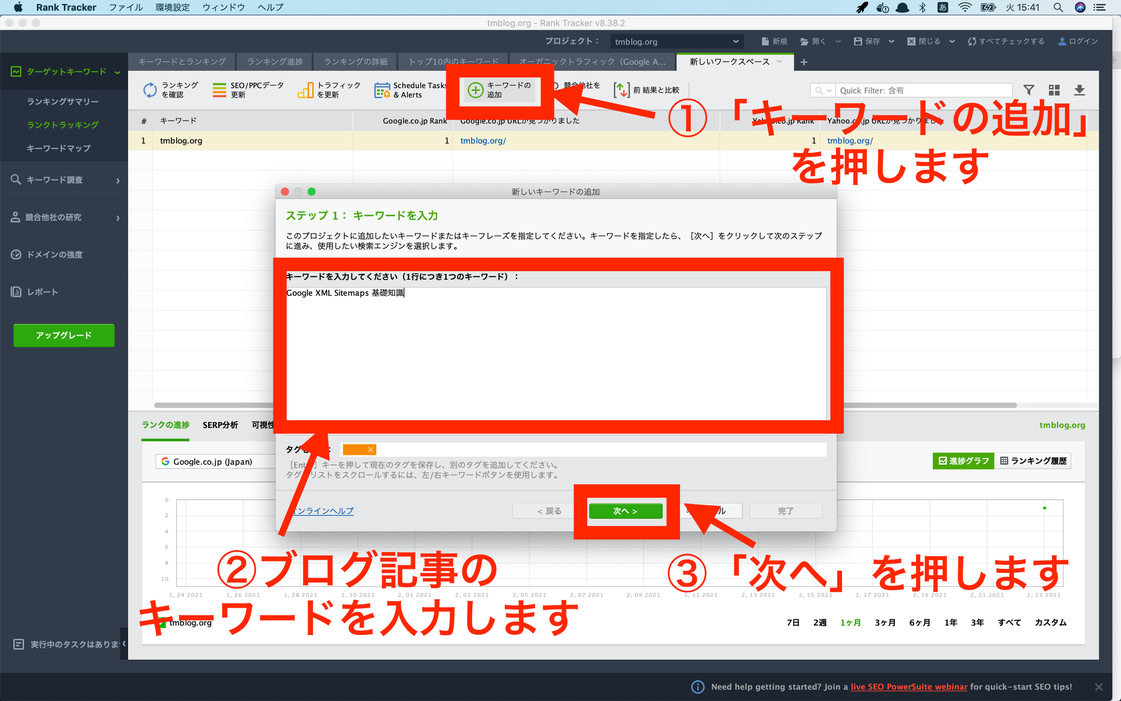Click the SEO/PPCデータ更新 toolbar icon

[x=219, y=90]
